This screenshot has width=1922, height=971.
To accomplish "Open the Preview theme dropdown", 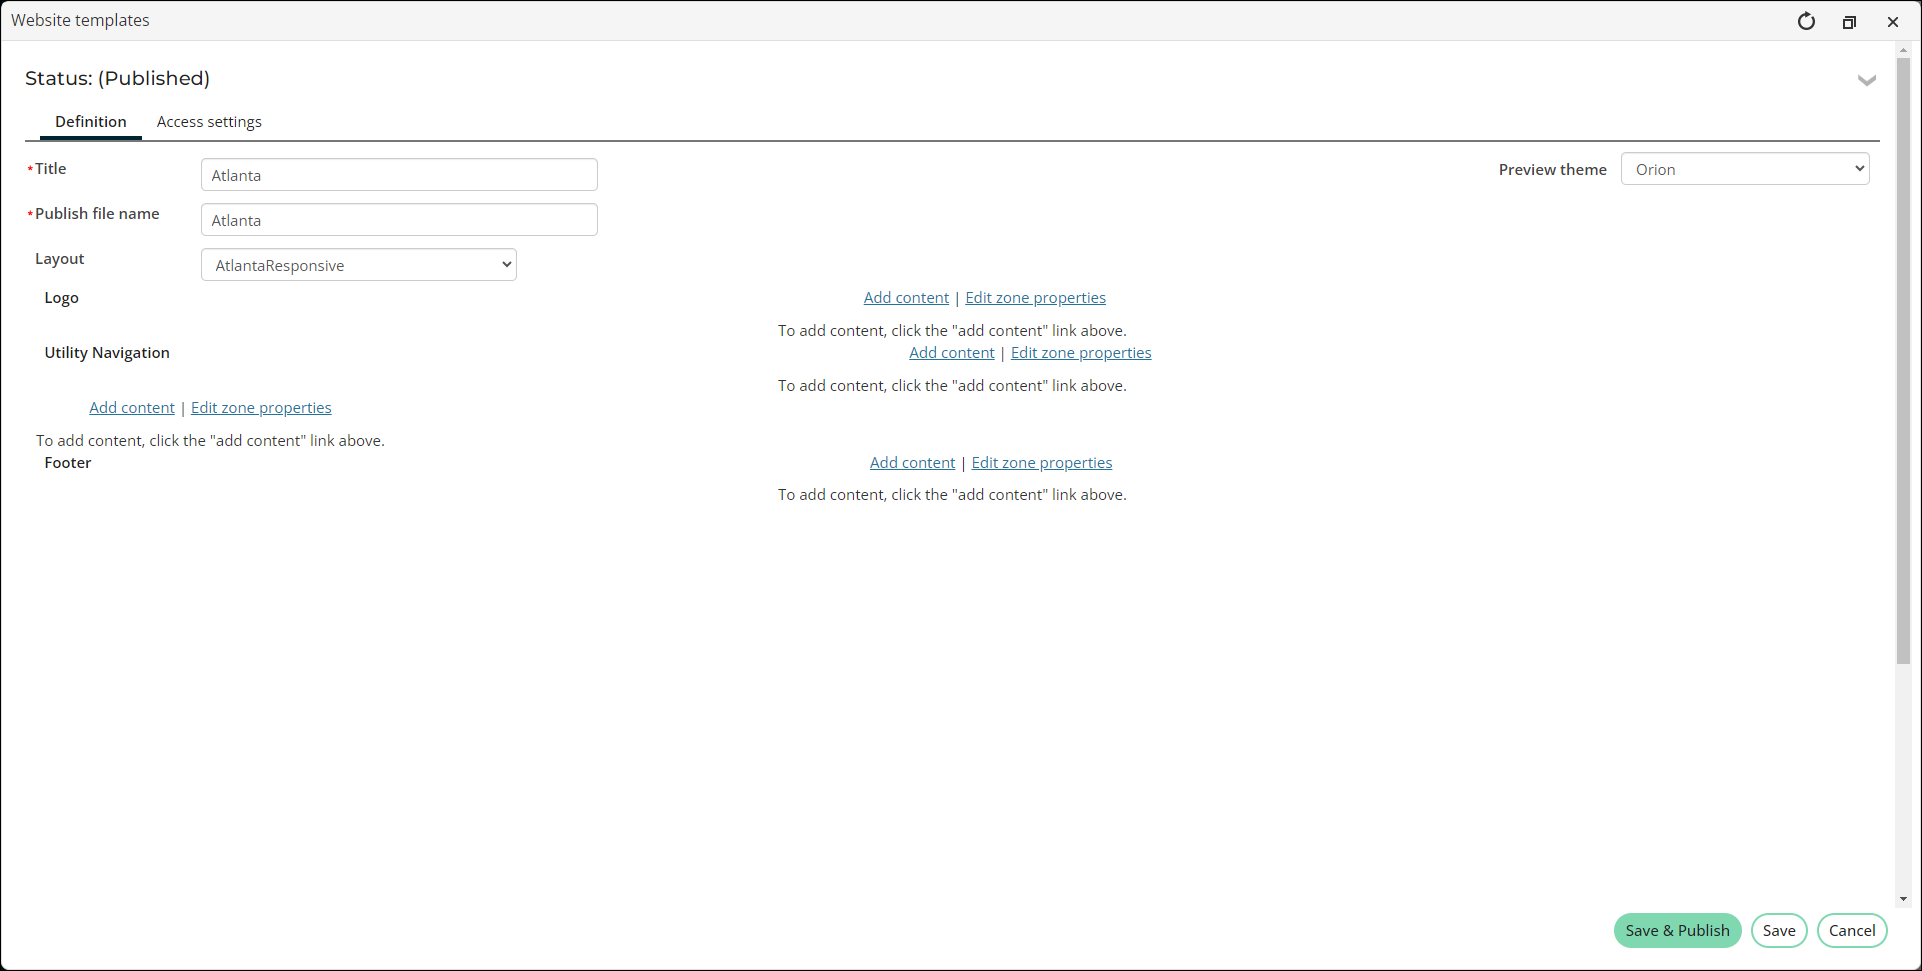I will 1745,169.
